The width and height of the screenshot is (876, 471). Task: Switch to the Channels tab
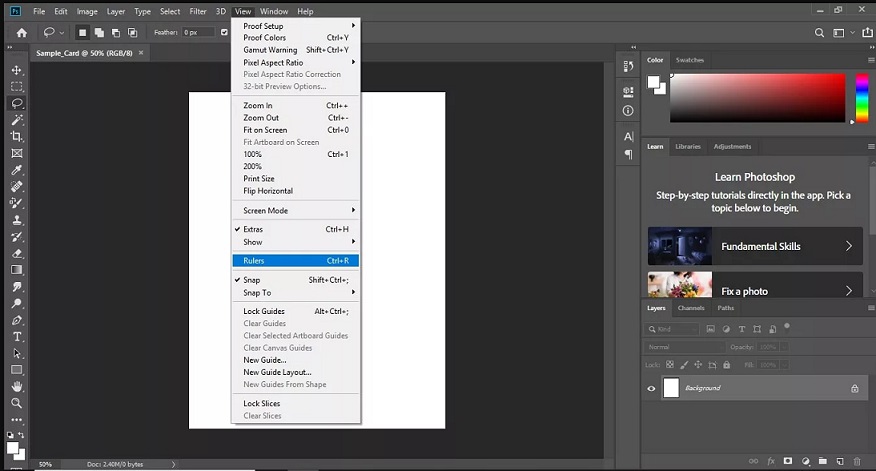point(691,308)
